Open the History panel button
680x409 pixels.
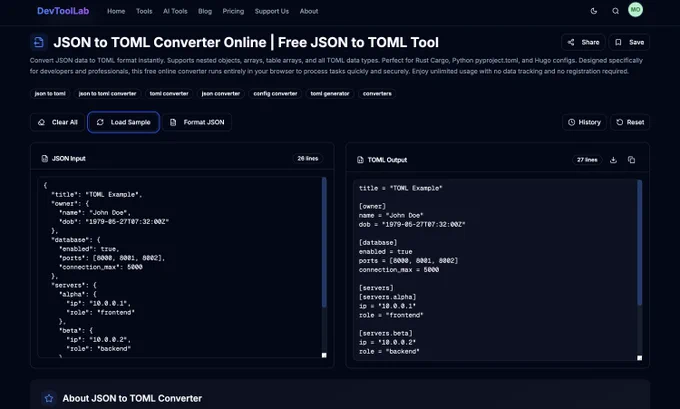585,122
